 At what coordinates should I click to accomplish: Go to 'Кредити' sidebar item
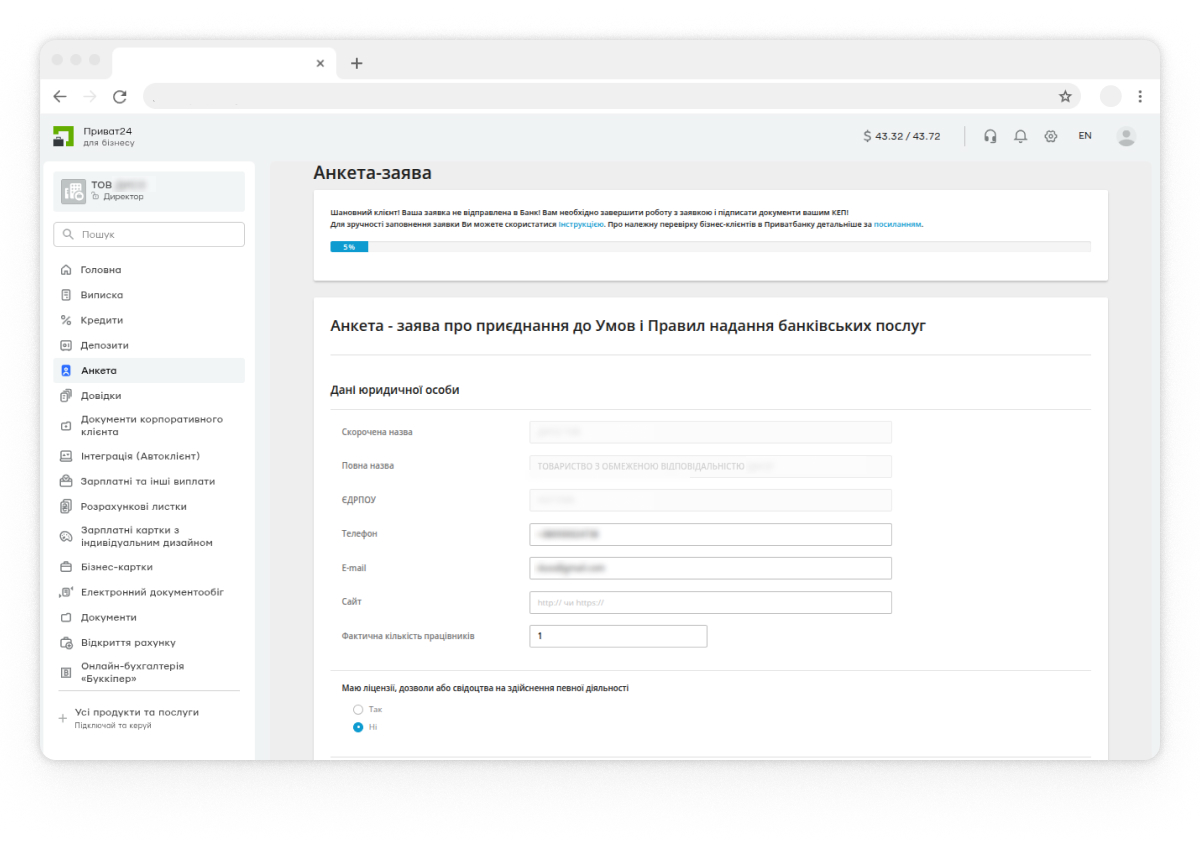pos(101,320)
